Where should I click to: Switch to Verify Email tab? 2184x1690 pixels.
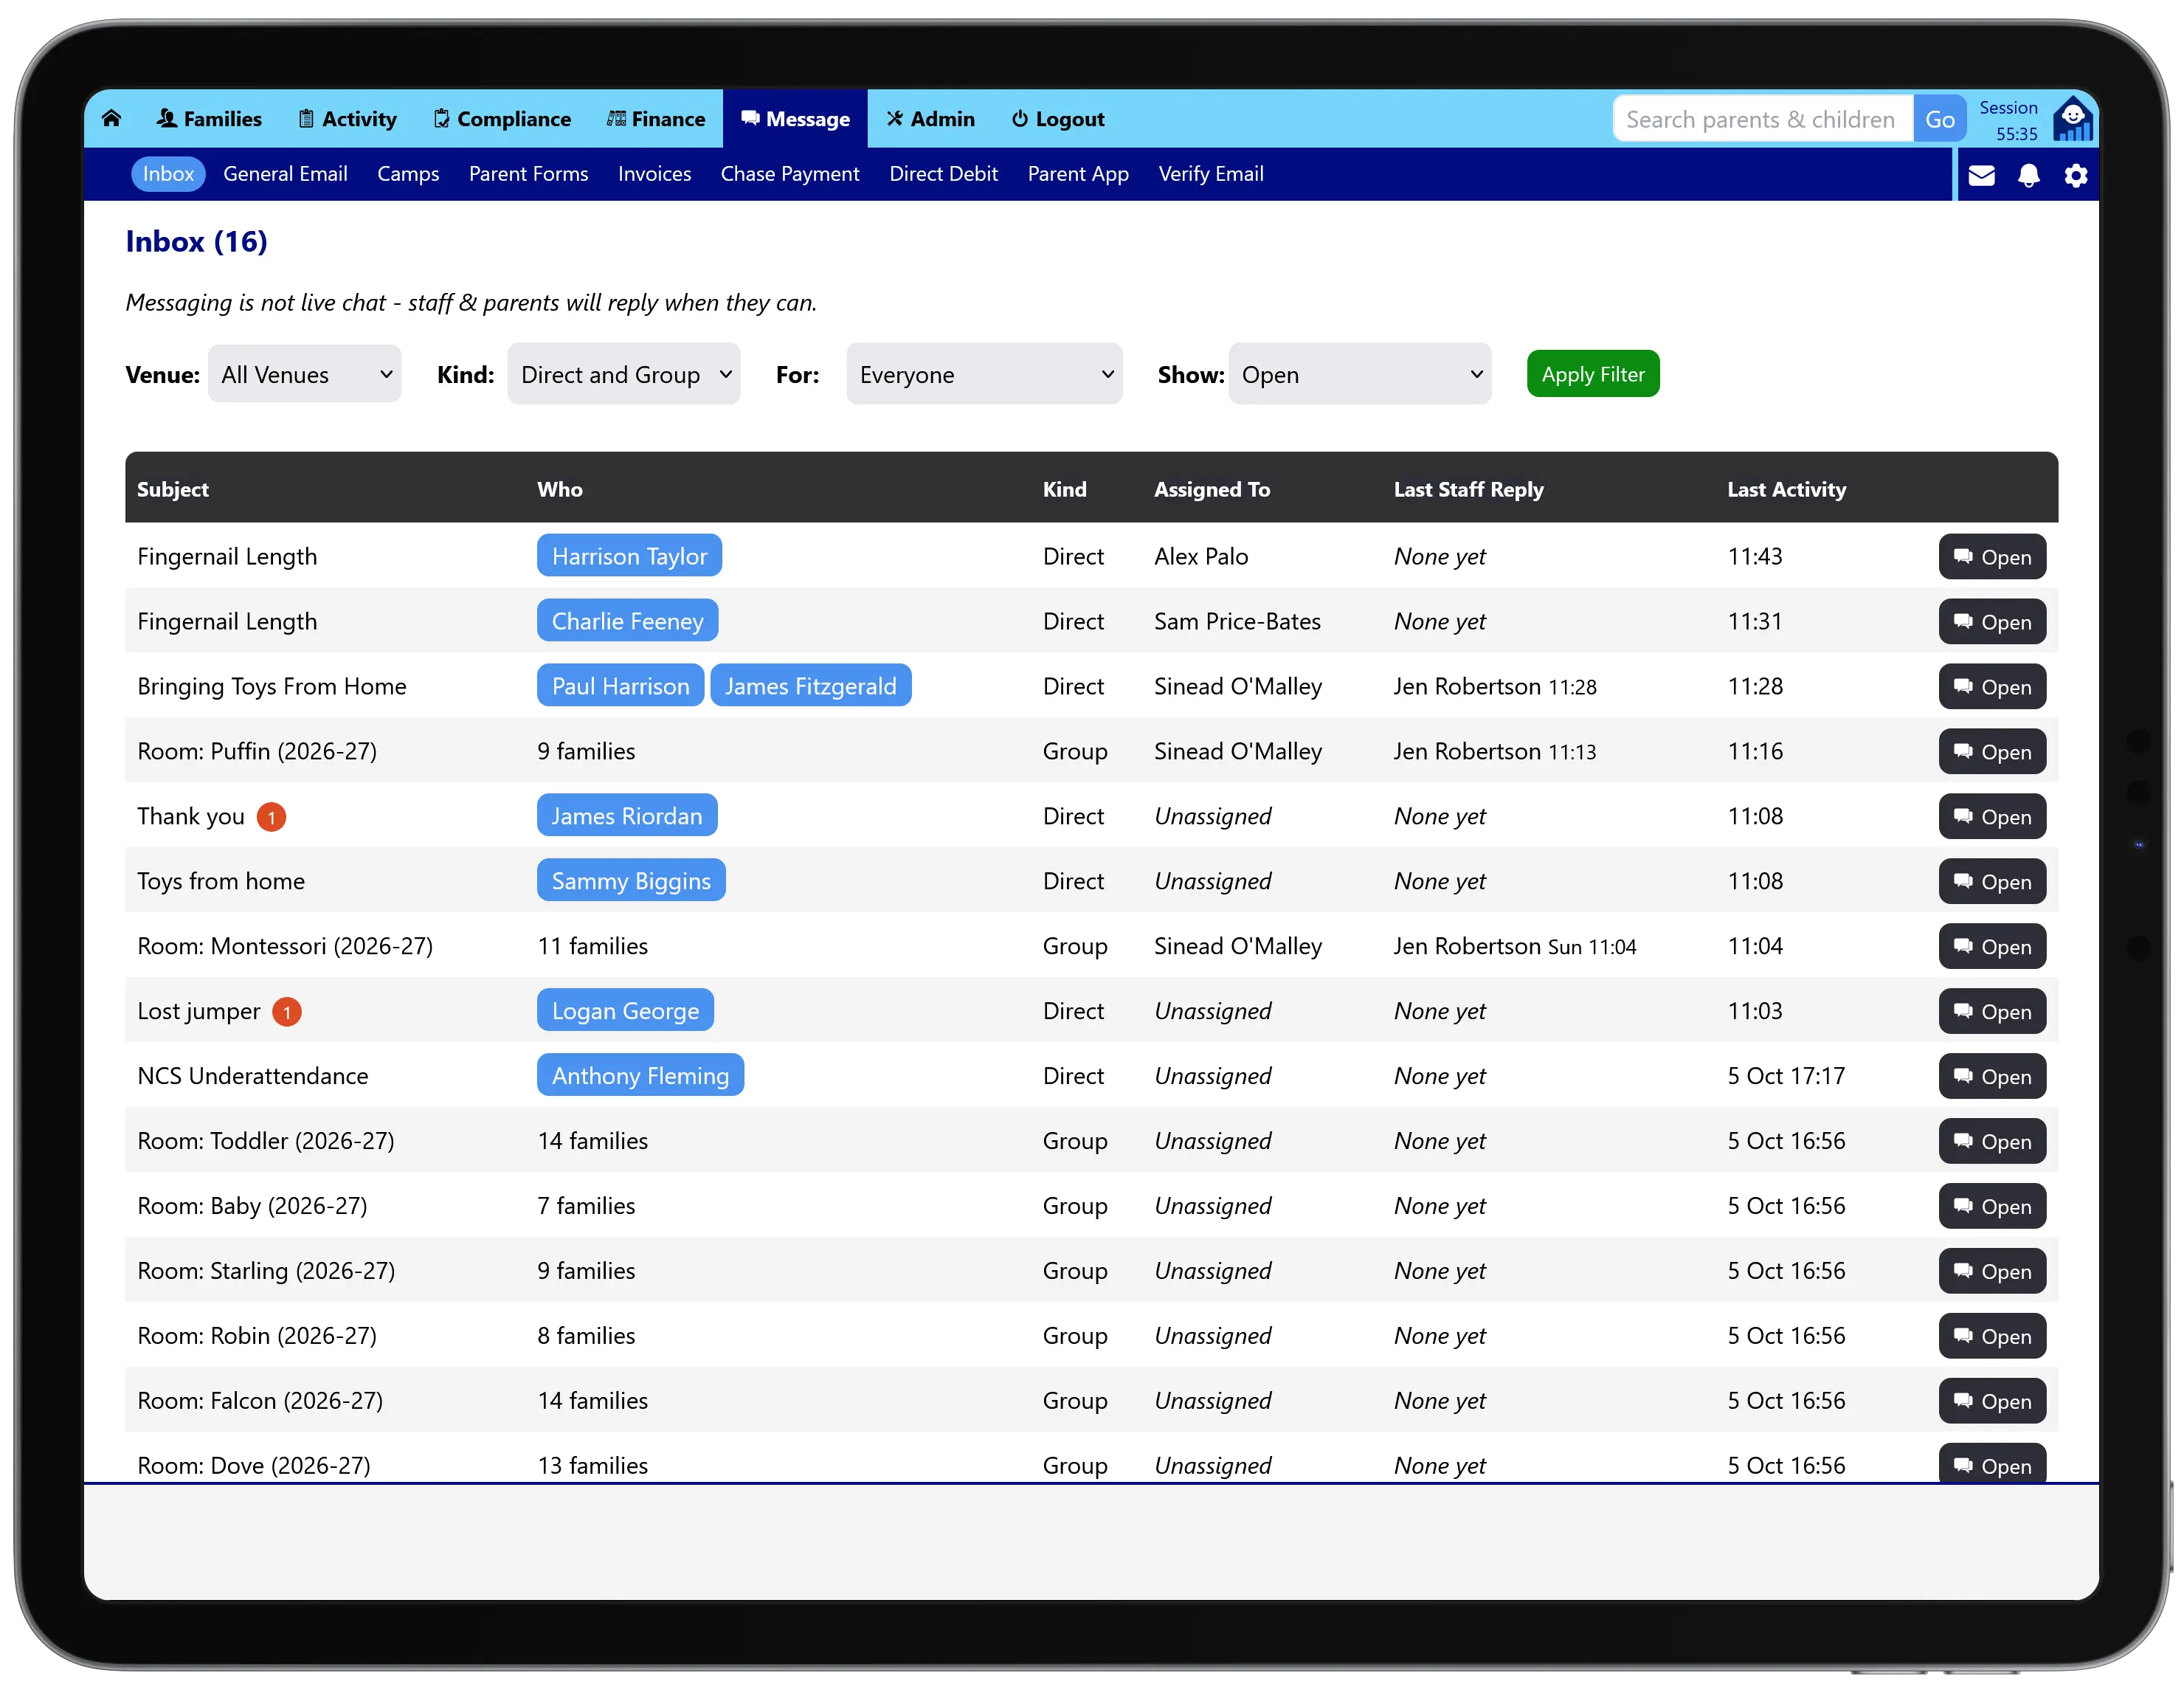pos(1211,174)
